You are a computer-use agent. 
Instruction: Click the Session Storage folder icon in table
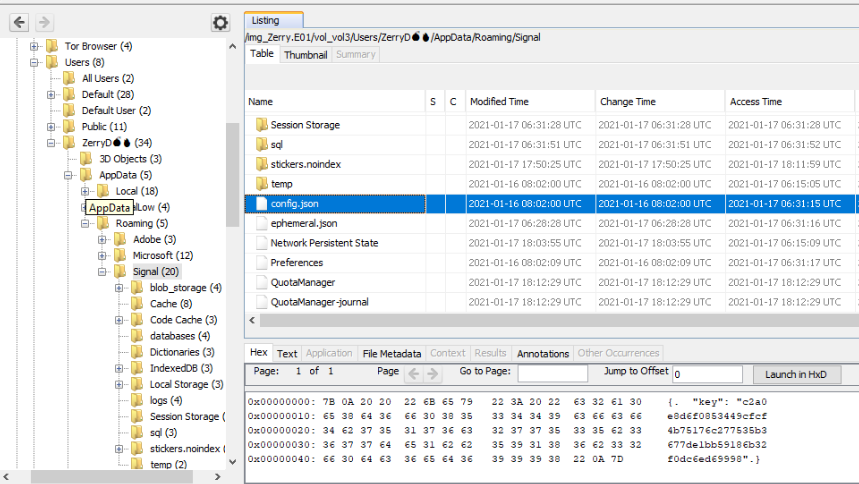coord(261,125)
